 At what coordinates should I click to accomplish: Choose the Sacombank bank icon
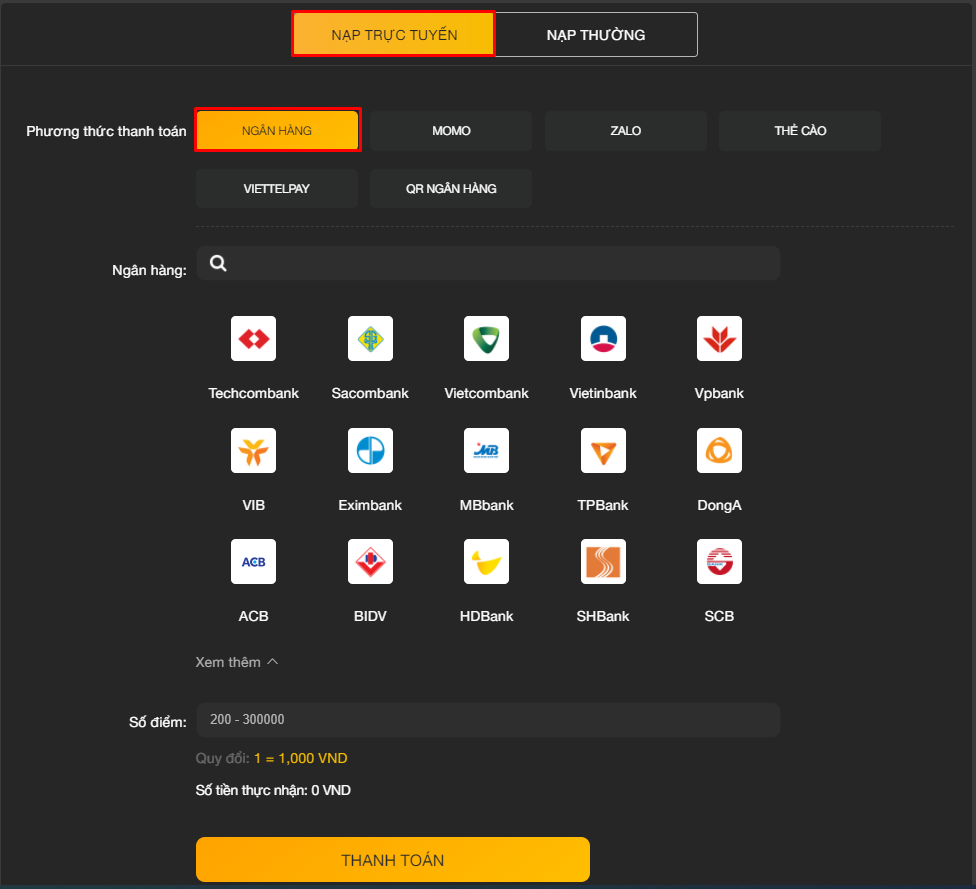pyautogui.click(x=370, y=339)
